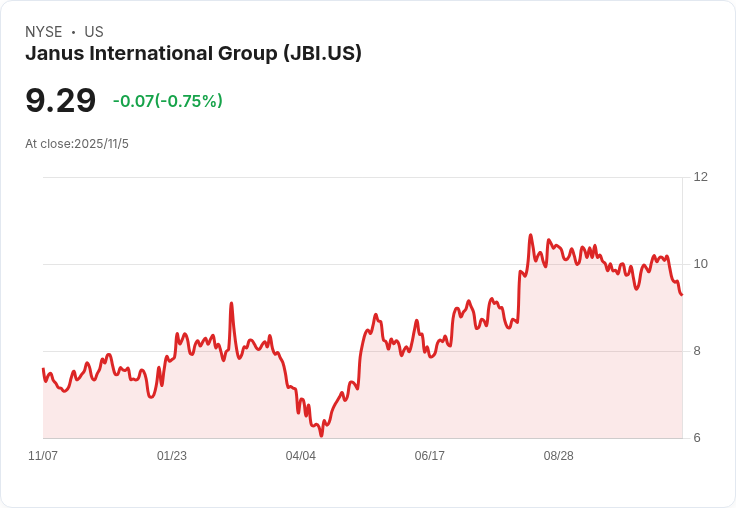This screenshot has width=736, height=508.
Task: Click the chart's highest peak near 10.7
Action: 530,235
